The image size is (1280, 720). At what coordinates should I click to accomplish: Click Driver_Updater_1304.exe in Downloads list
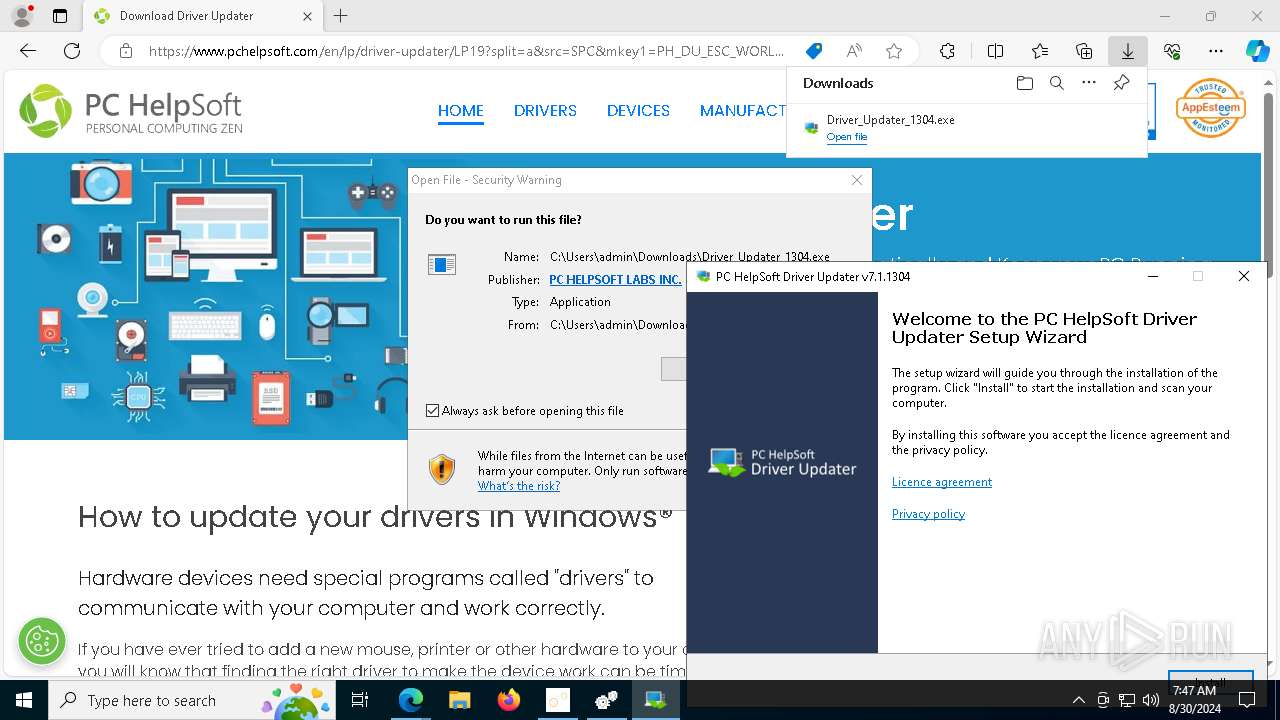pos(891,120)
